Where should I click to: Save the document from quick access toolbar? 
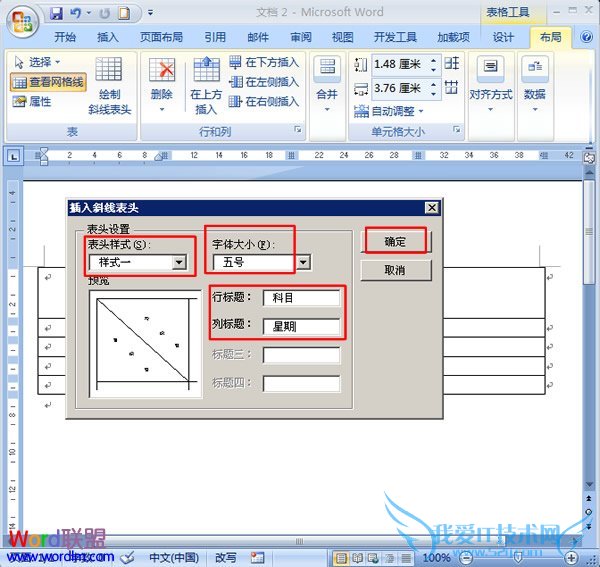click(56, 13)
